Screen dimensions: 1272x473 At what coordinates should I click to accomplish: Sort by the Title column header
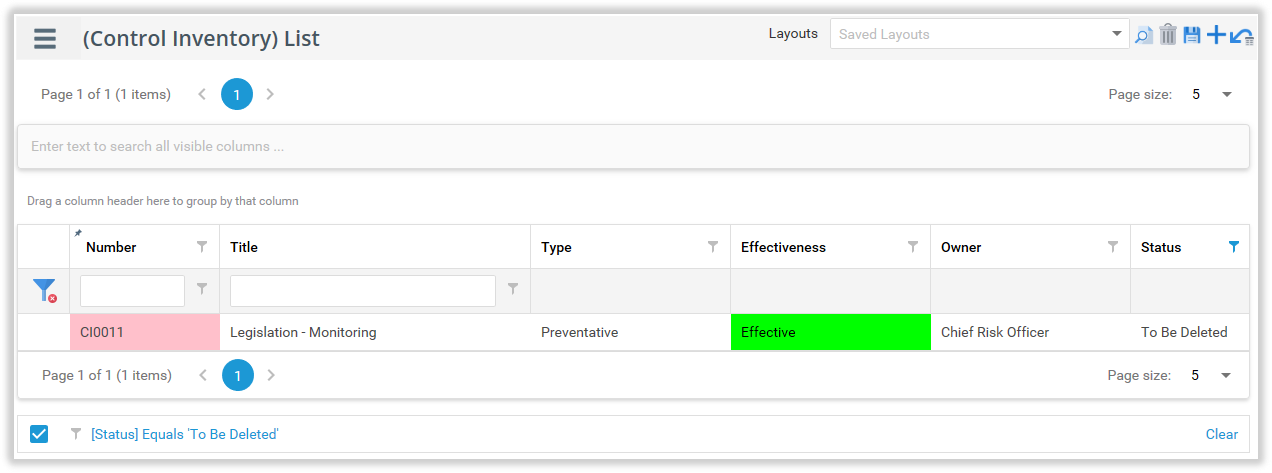coord(244,247)
